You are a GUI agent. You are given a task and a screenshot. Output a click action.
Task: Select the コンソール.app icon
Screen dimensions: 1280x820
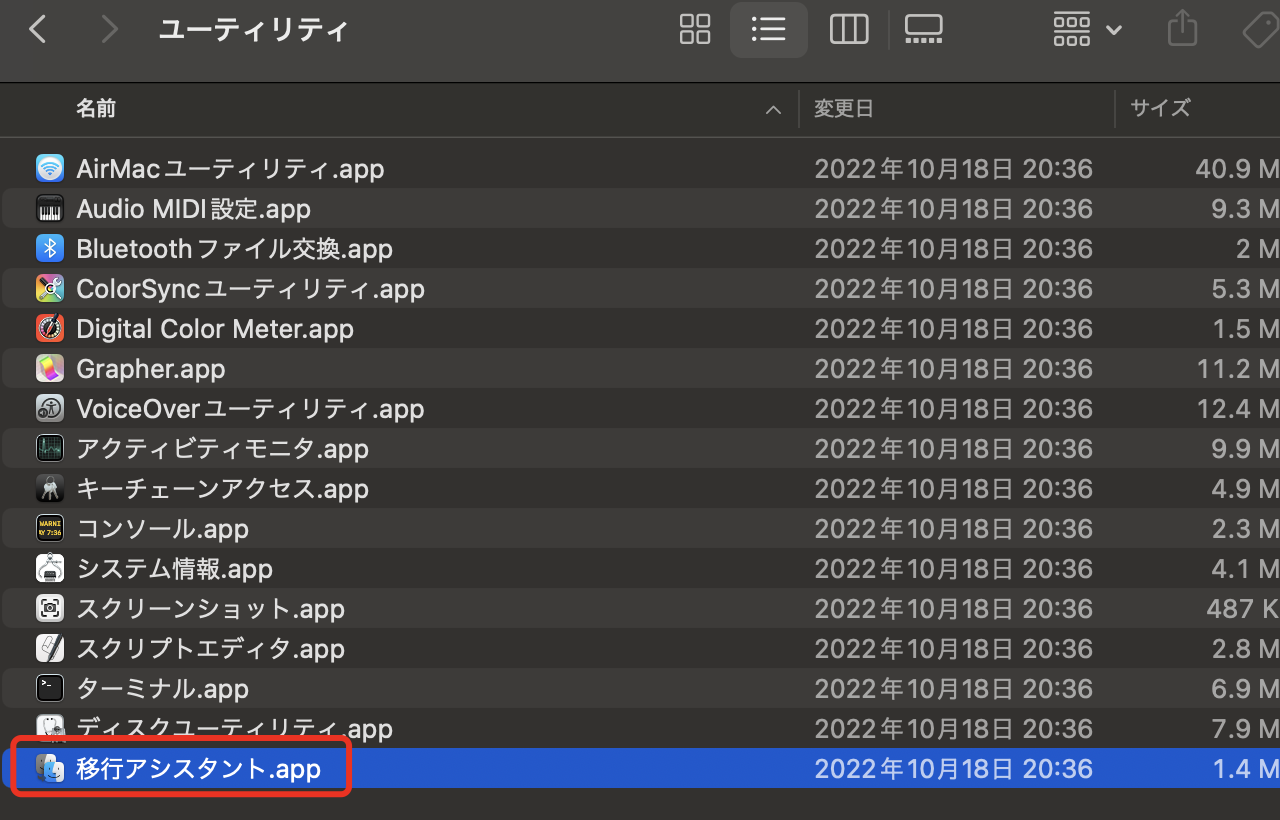pyautogui.click(x=50, y=528)
